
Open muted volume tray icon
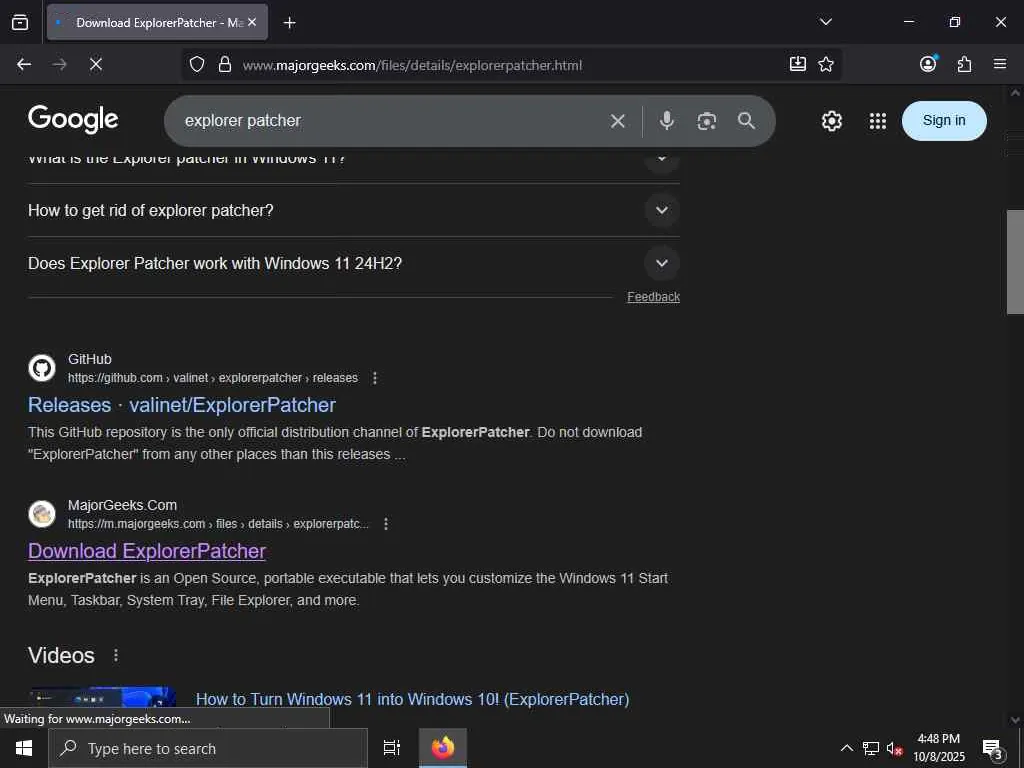click(894, 748)
